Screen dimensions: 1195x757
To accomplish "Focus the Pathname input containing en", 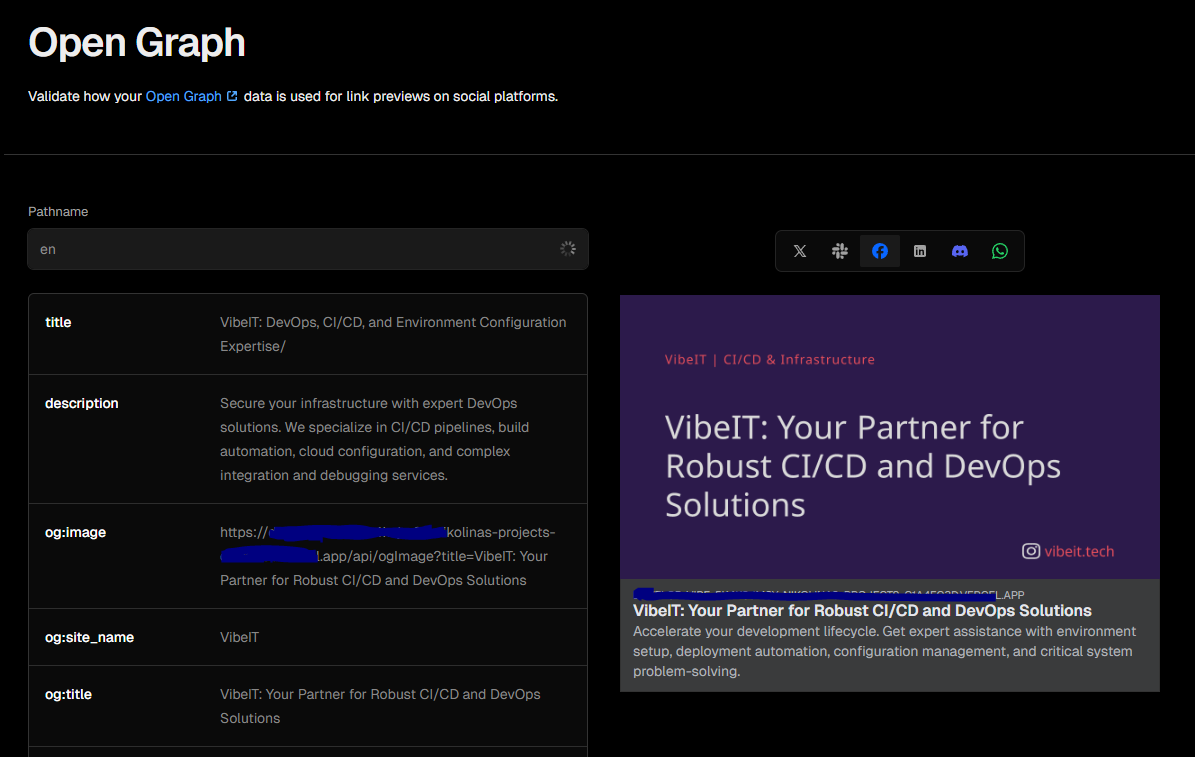I will pos(308,249).
